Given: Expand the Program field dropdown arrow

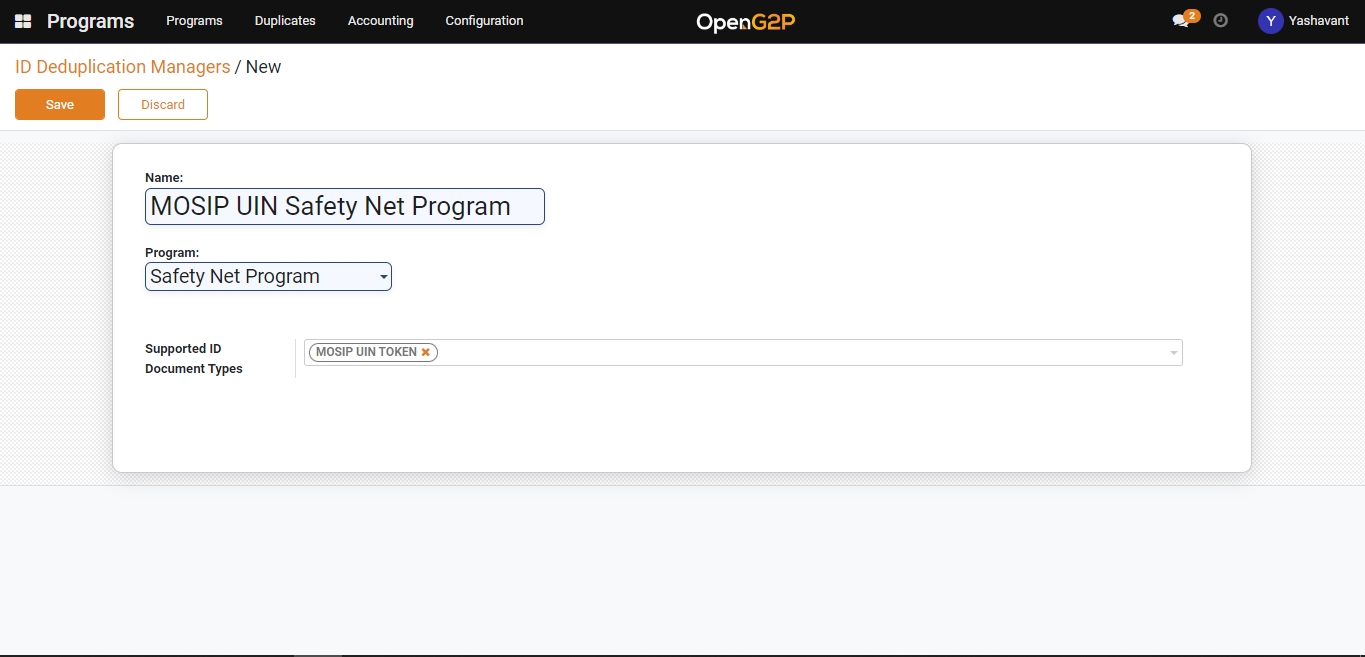Looking at the screenshot, I should coord(383,278).
